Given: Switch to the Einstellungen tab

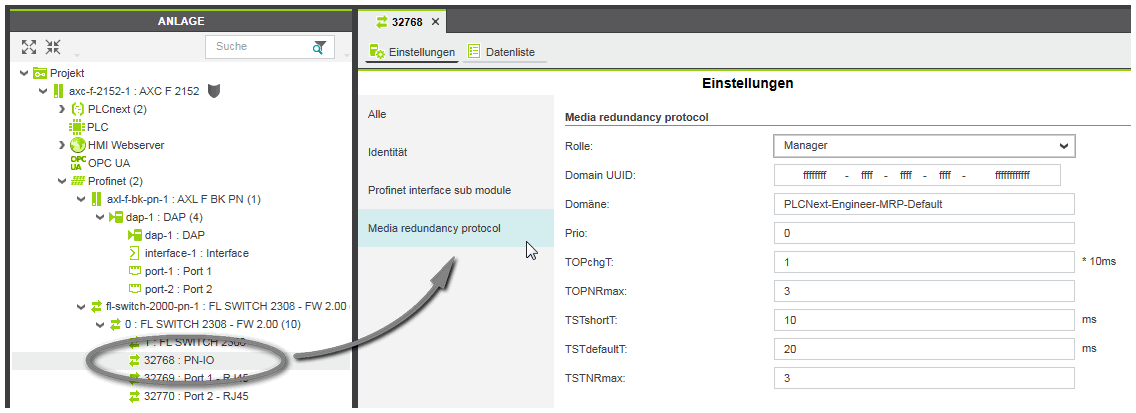Looking at the screenshot, I should (x=412, y=51).
